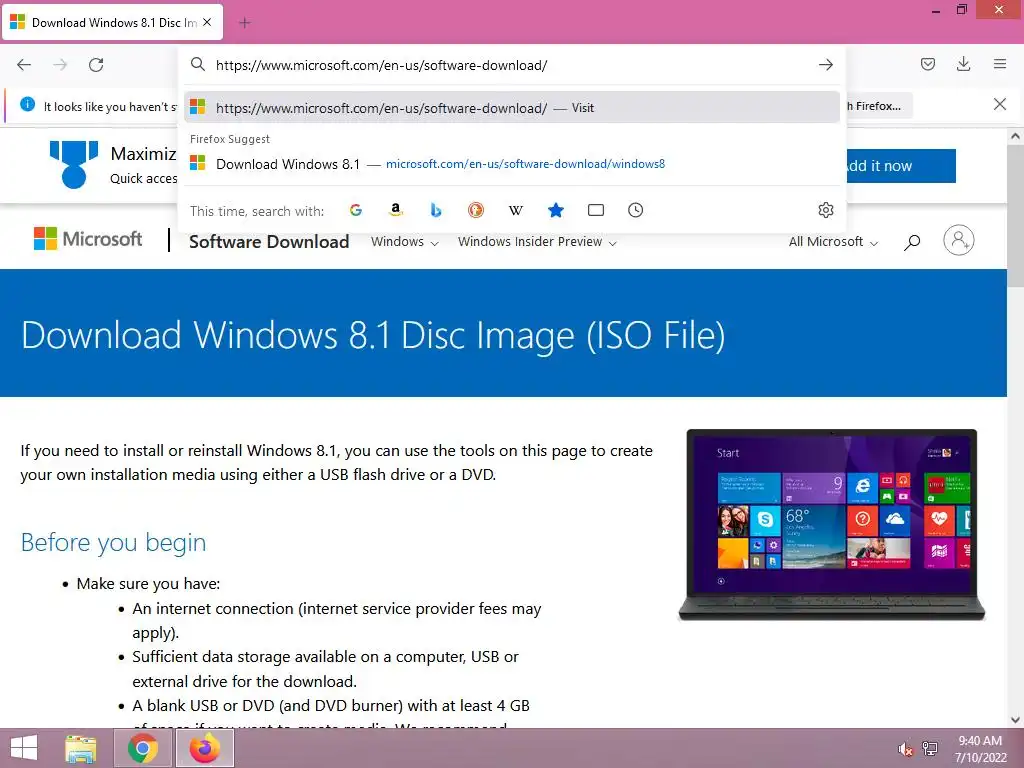Screen dimensions: 1024x768
Task: Expand the Windows dropdown menu
Action: (404, 242)
